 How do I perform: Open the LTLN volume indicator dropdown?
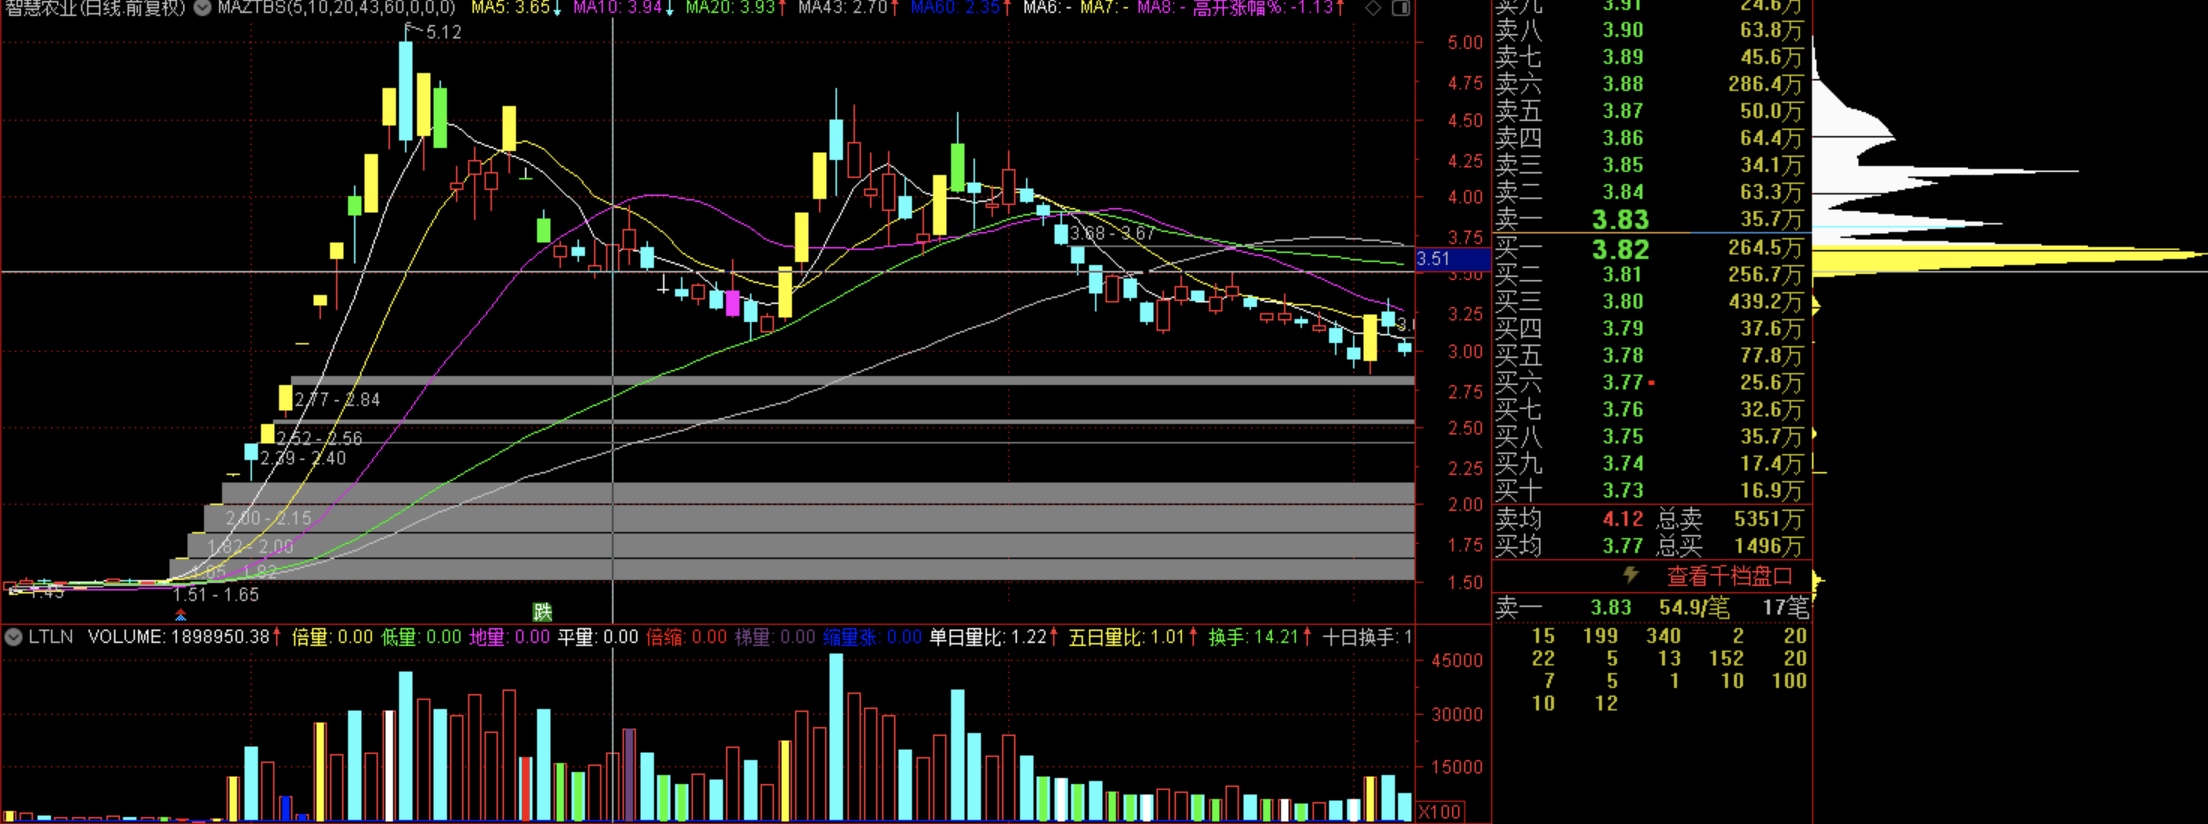click(14, 637)
